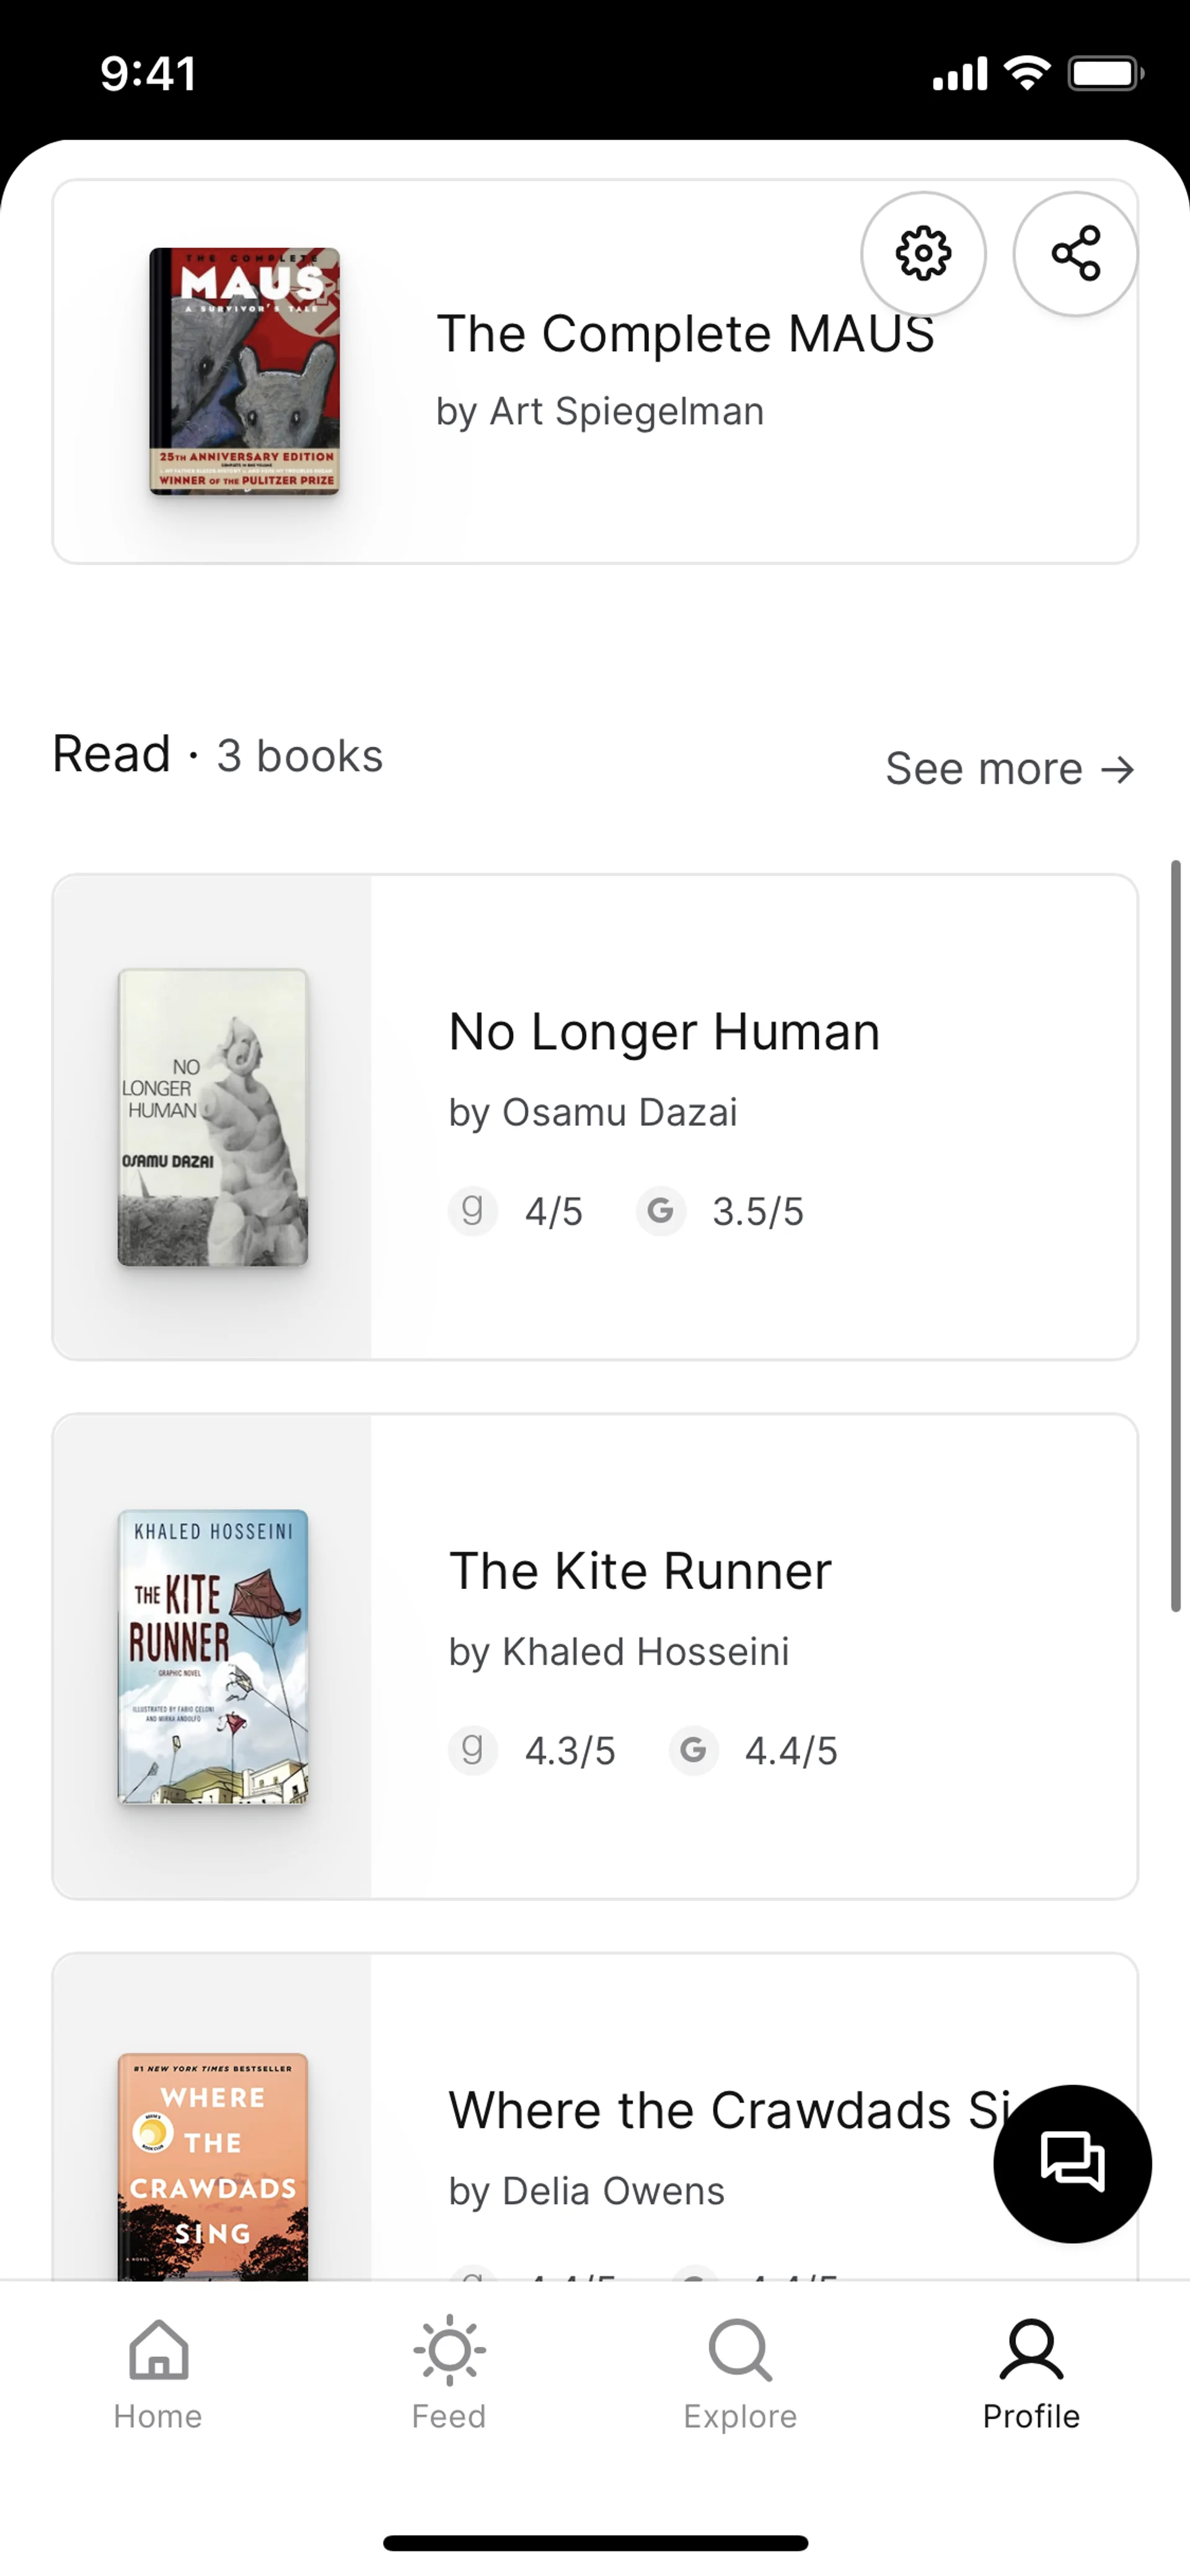Select the No Longer Human title

pos(664,1031)
